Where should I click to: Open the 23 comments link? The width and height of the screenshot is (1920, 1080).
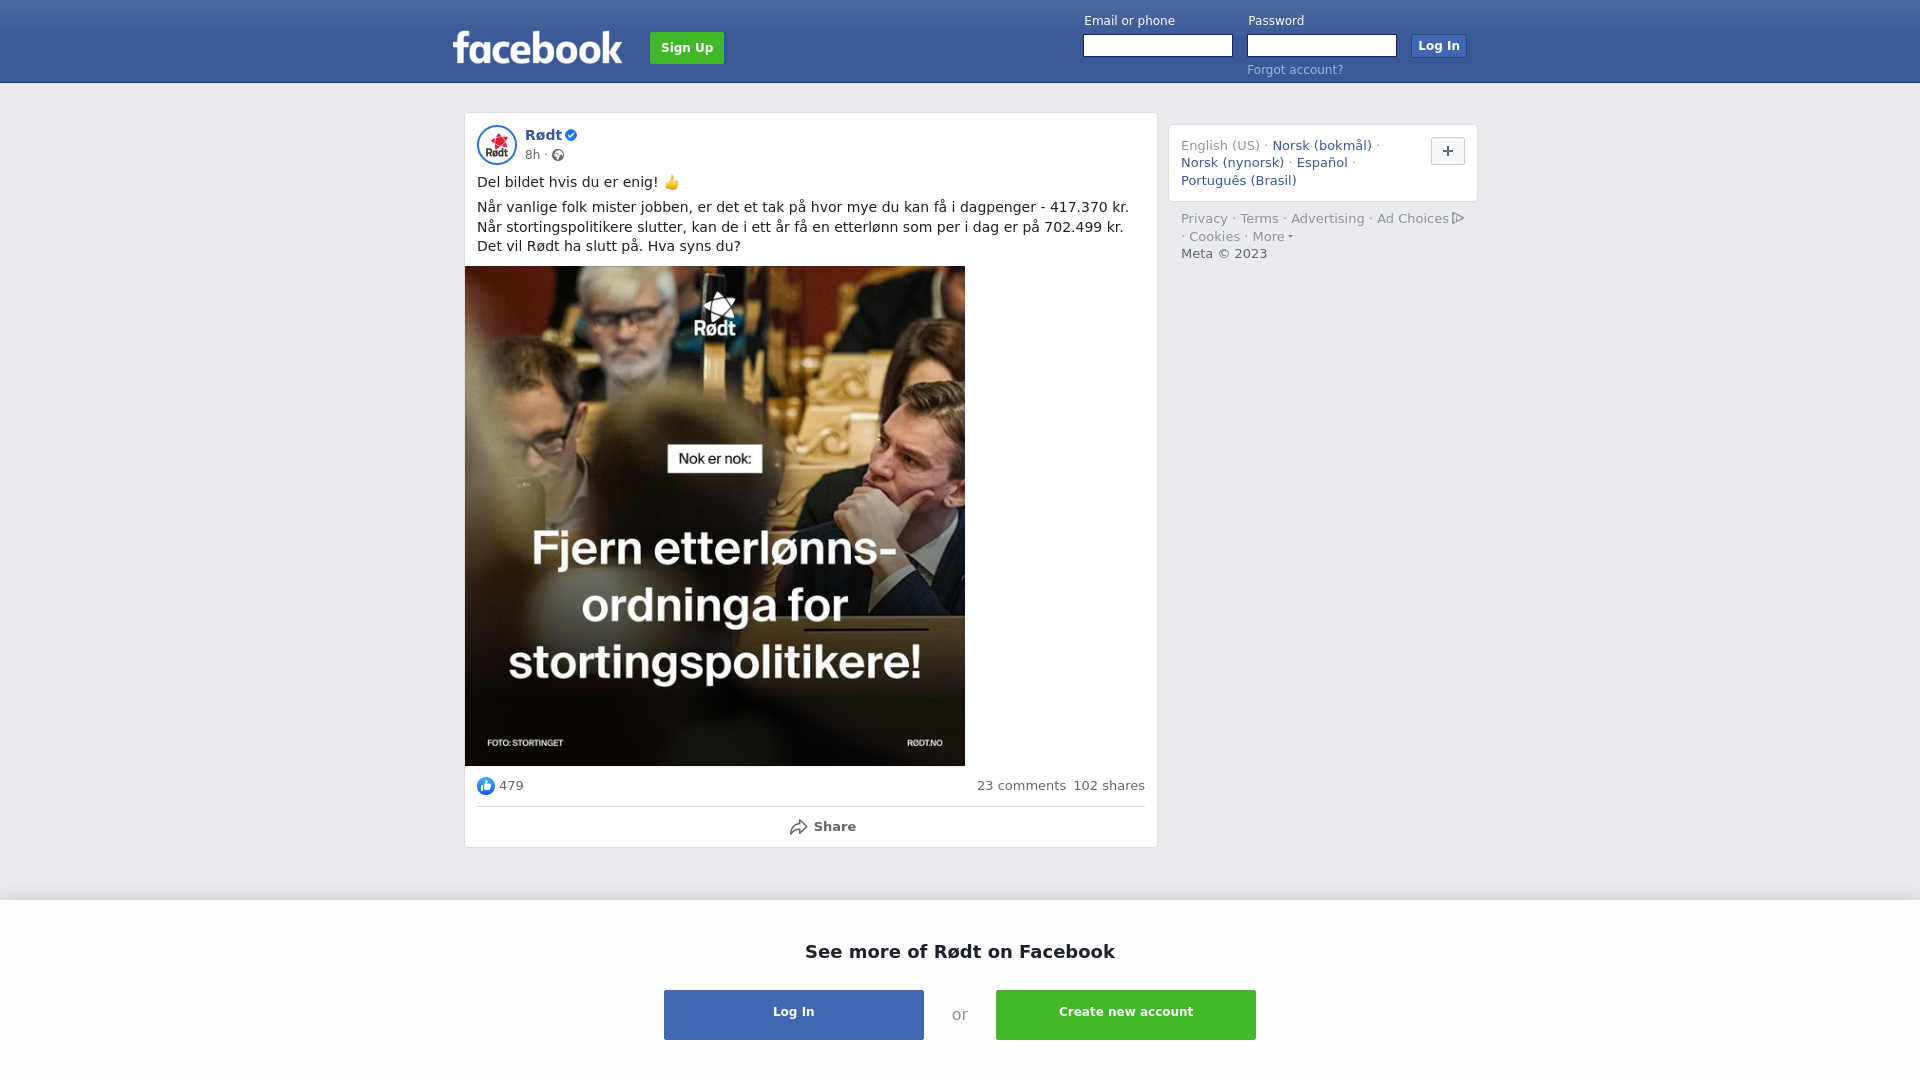[1021, 786]
